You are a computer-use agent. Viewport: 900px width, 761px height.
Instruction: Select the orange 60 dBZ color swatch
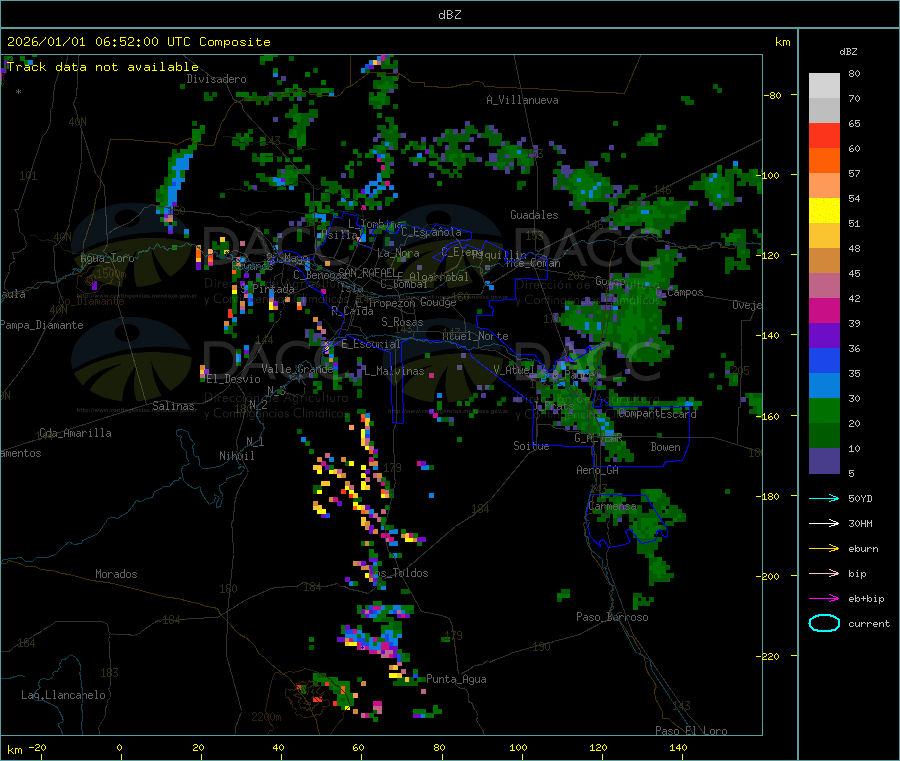(824, 161)
